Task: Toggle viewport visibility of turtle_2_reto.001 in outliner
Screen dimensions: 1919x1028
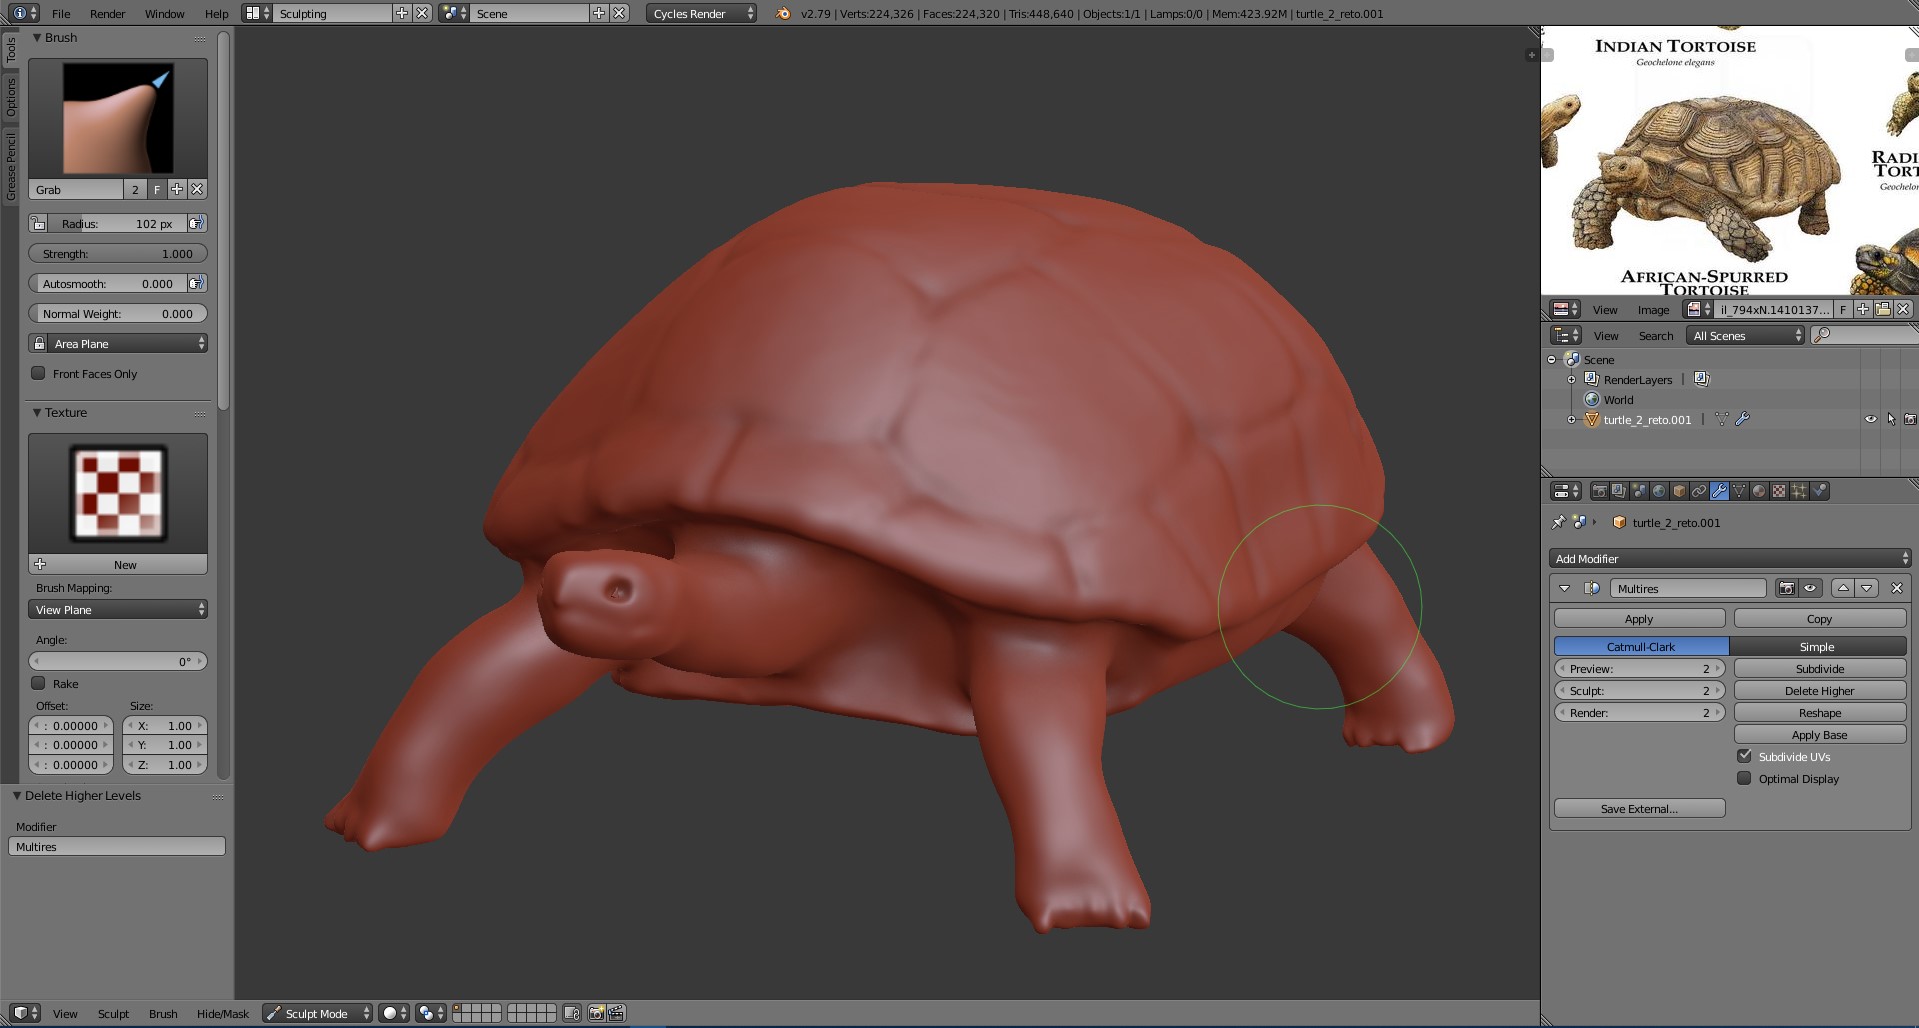Action: click(x=1870, y=419)
